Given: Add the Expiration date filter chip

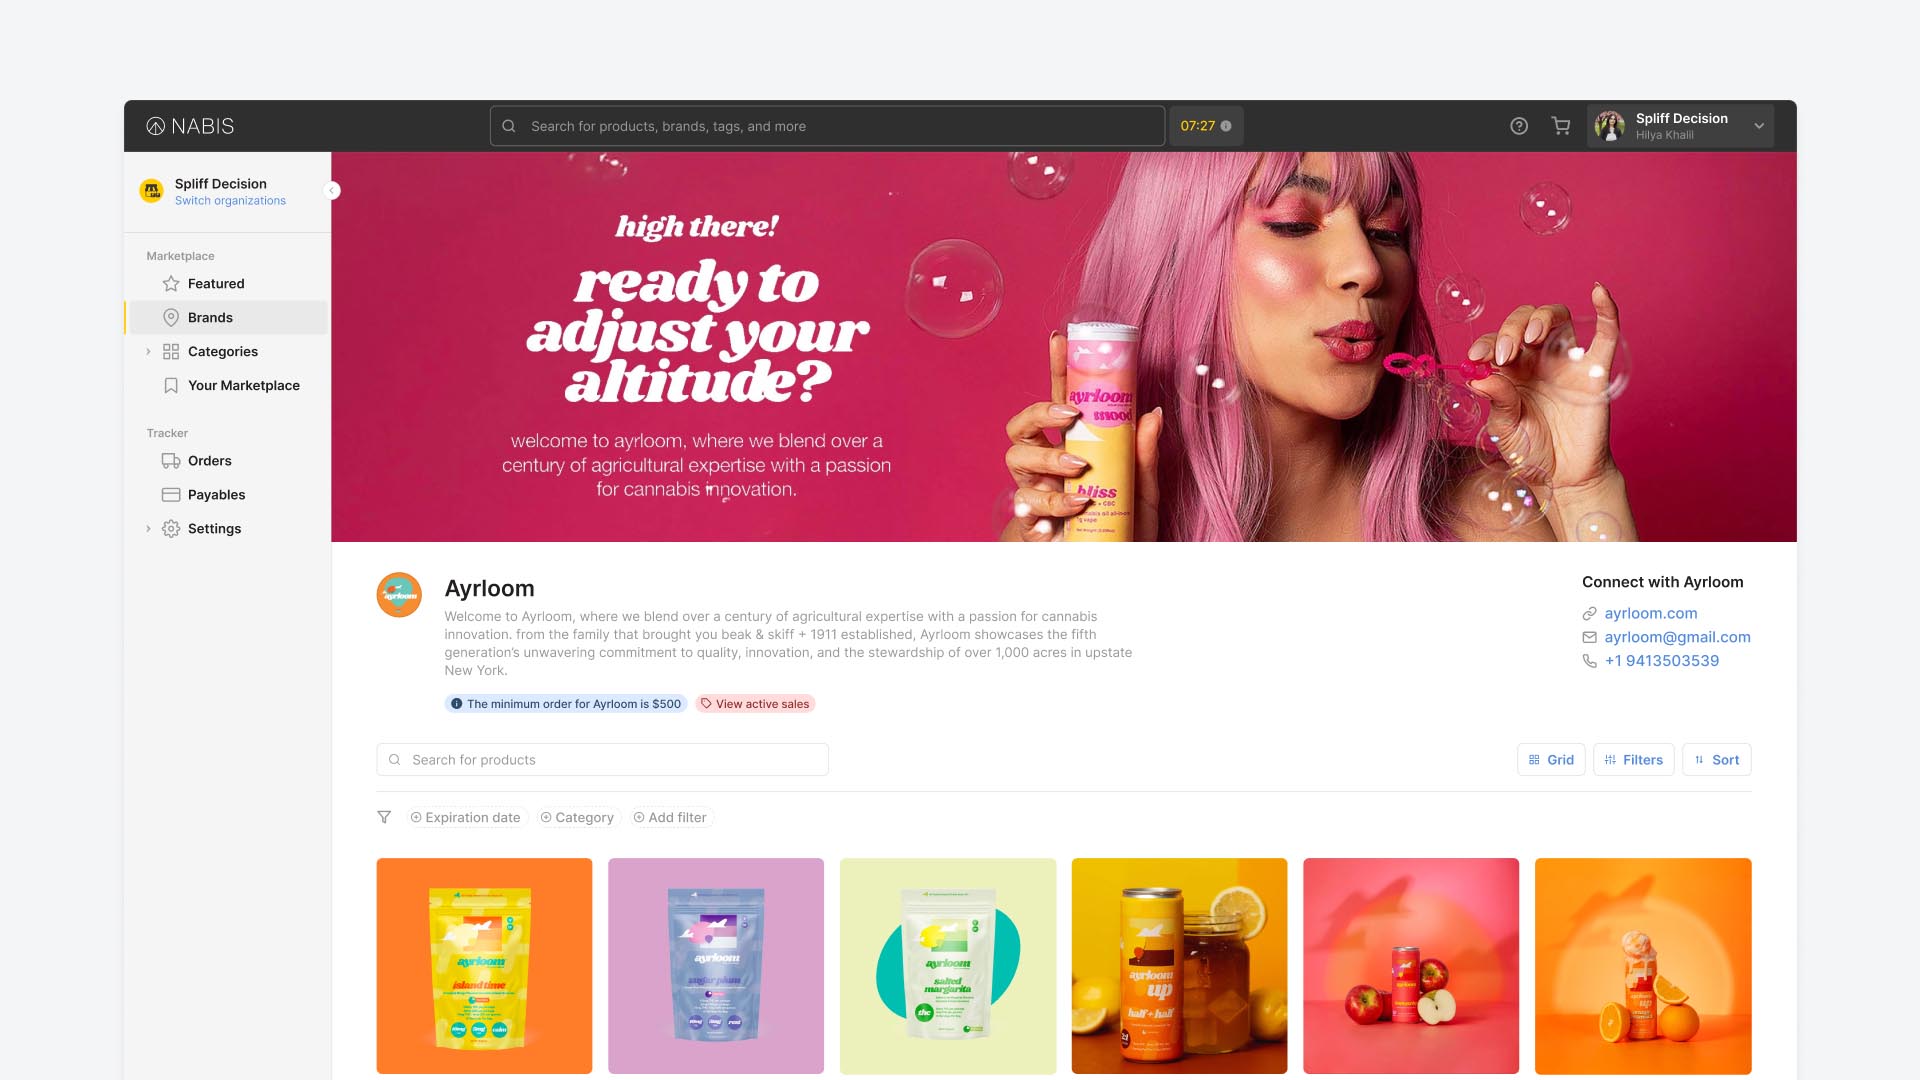Looking at the screenshot, I should [466, 818].
